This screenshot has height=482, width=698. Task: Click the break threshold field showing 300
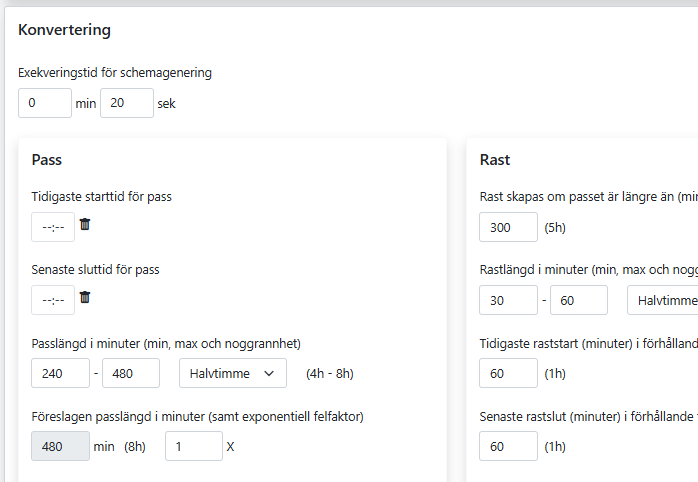(508, 227)
